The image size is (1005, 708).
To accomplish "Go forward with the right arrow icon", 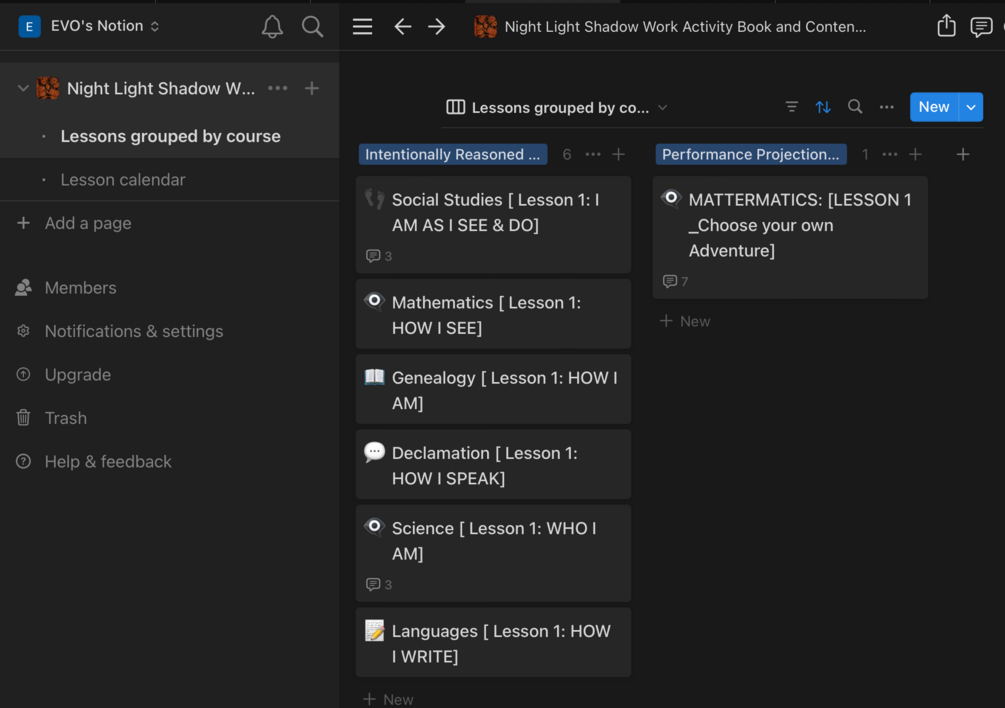I will 437,27.
